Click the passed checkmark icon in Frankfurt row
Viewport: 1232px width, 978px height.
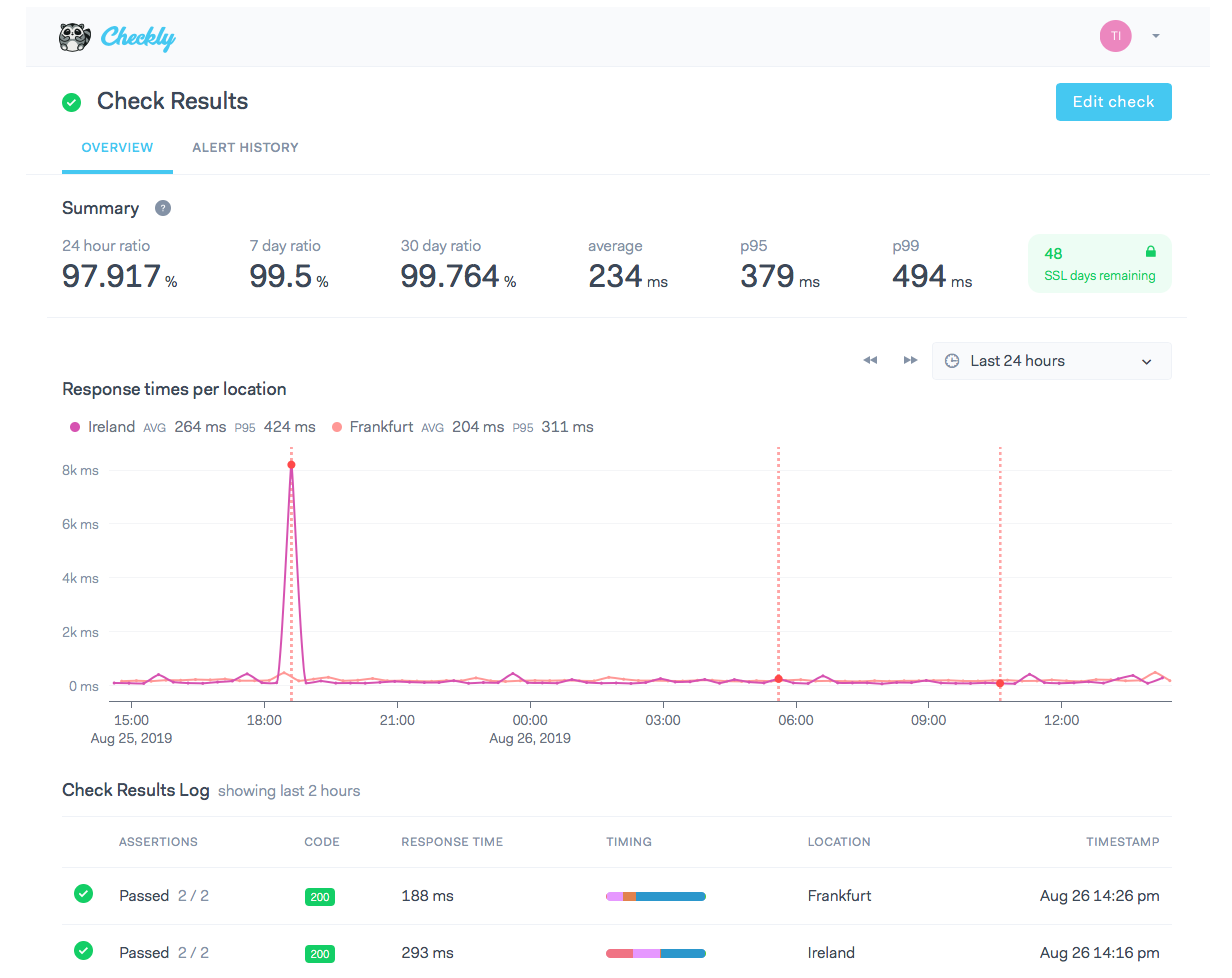click(x=84, y=895)
